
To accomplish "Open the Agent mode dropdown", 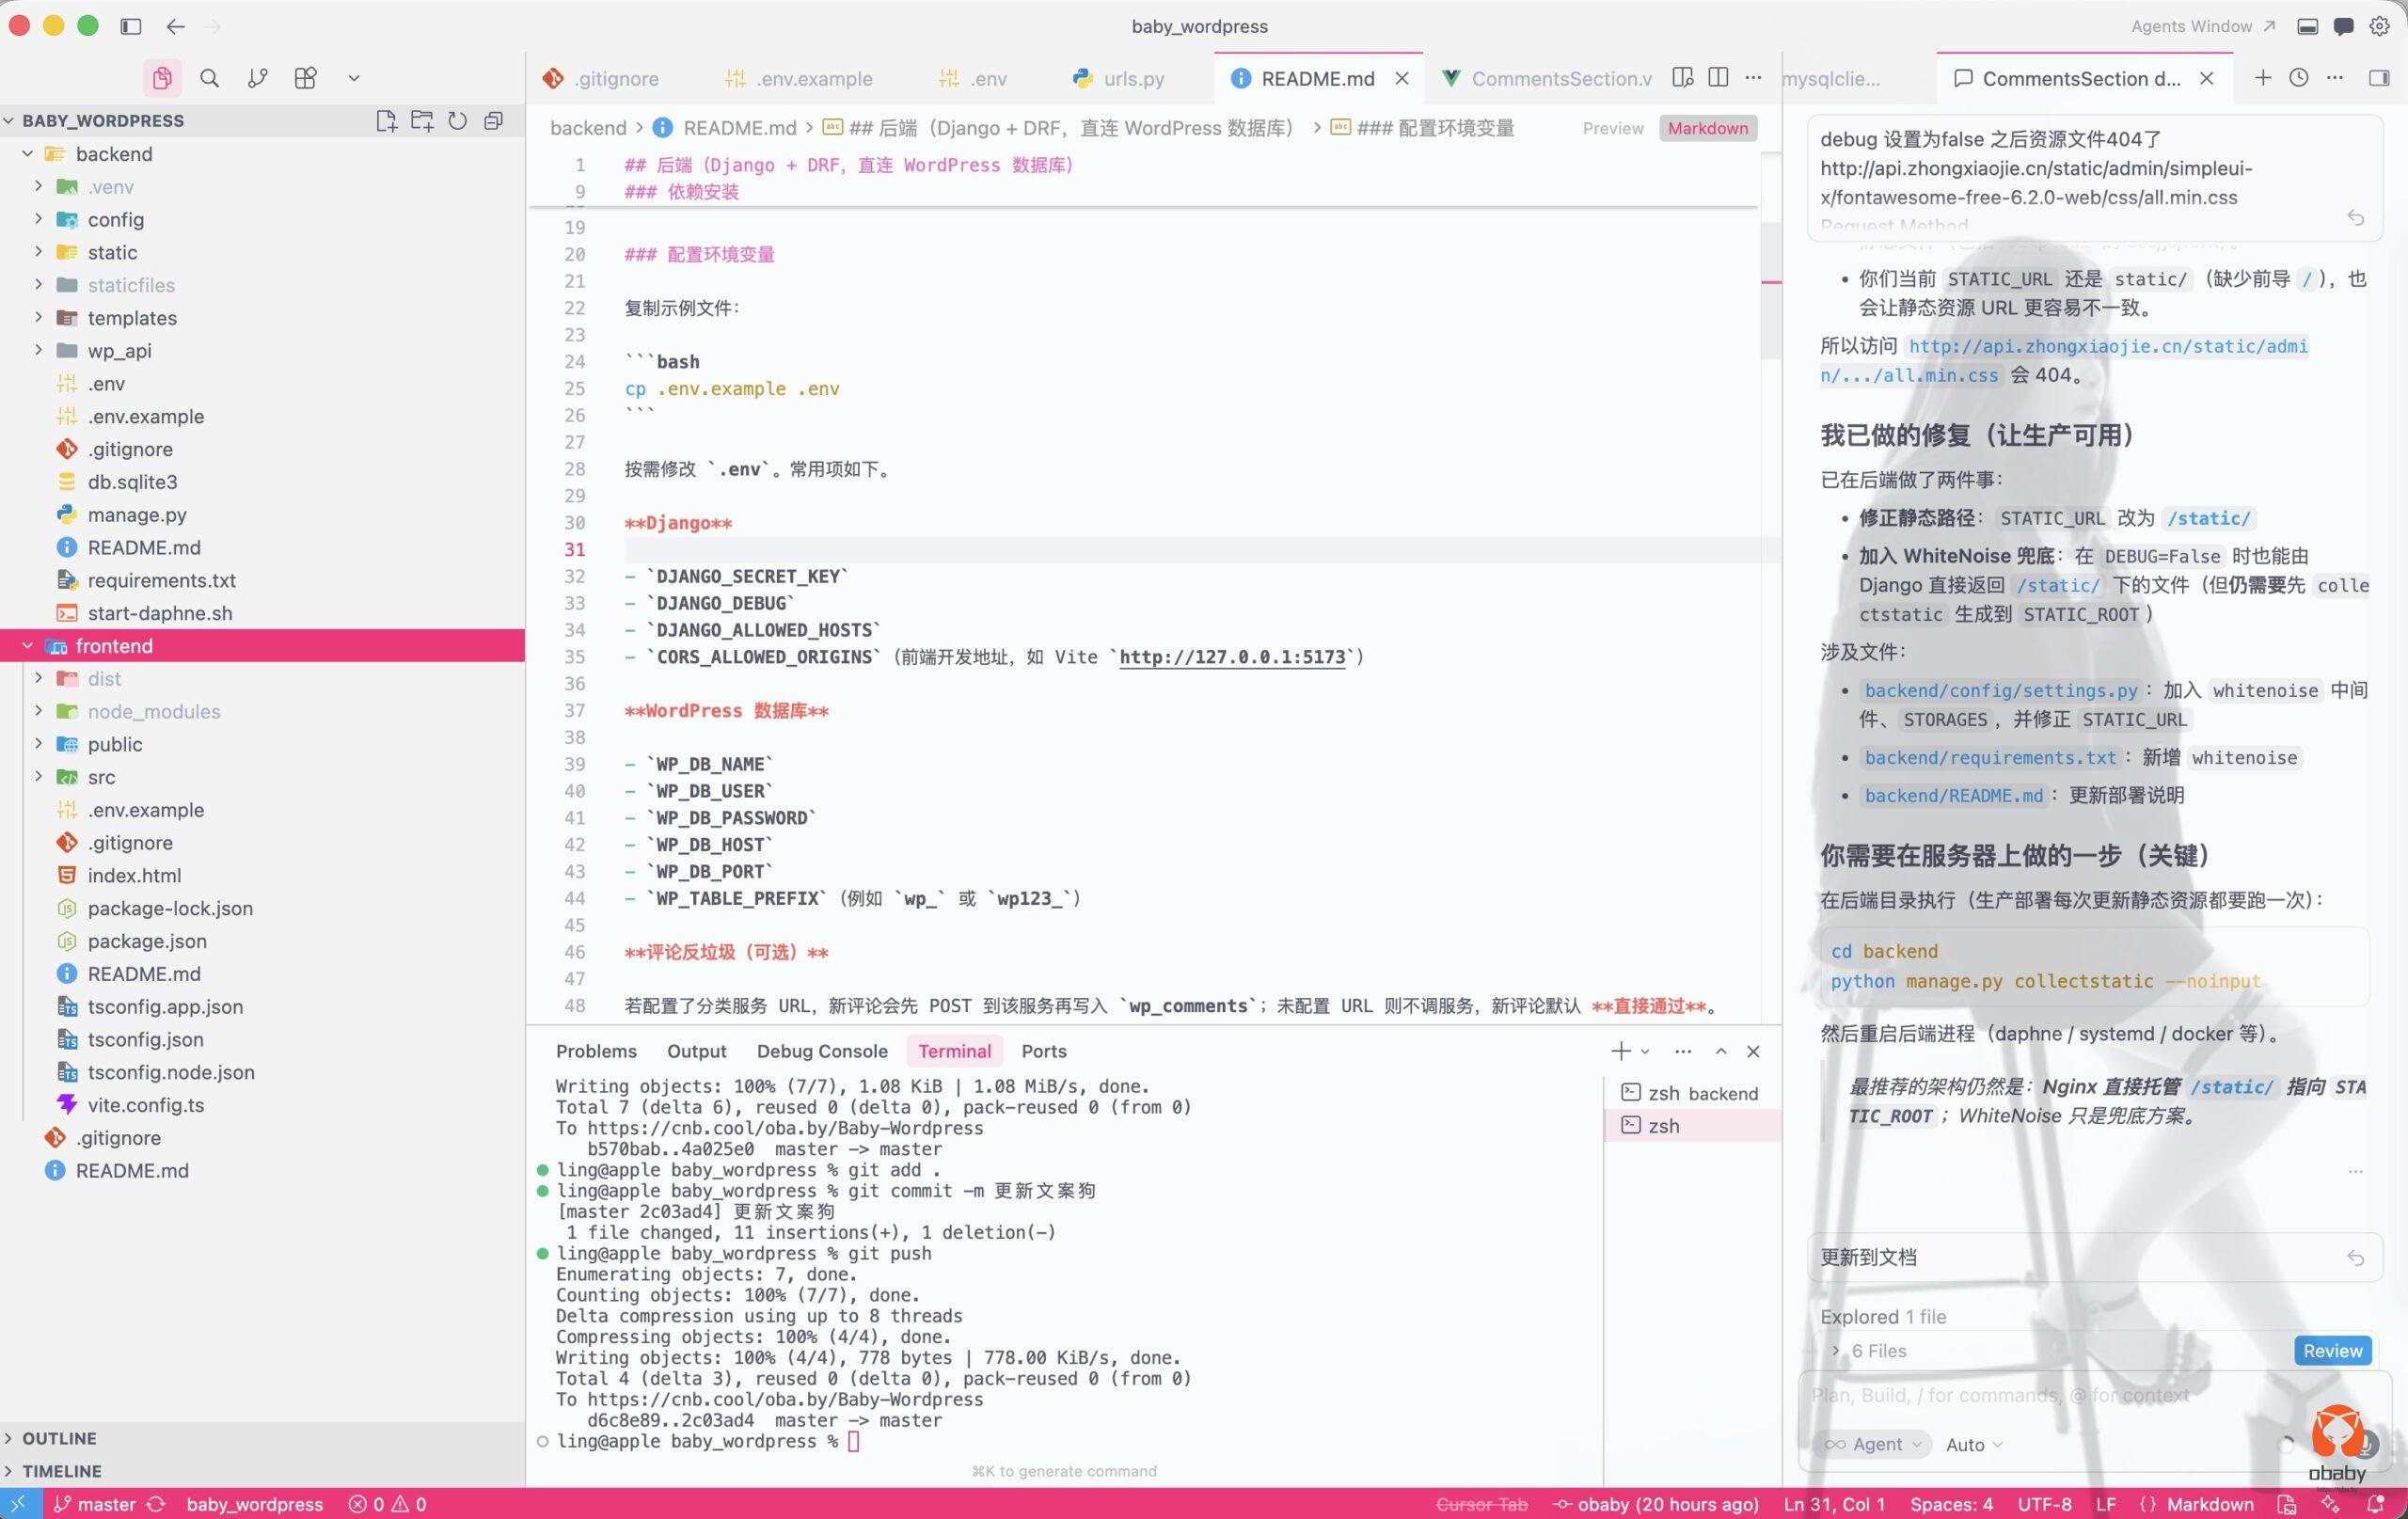I will (1872, 1444).
